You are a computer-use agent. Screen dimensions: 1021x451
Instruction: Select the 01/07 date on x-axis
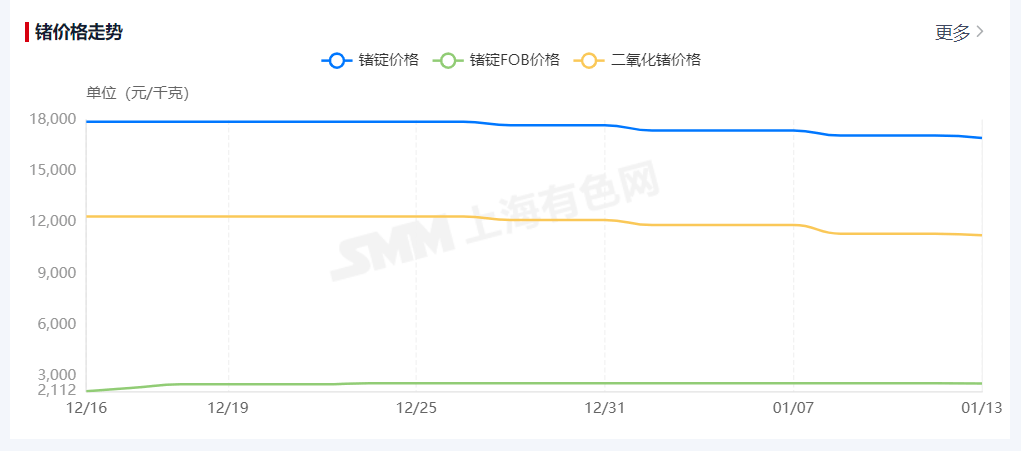pyautogui.click(x=793, y=407)
